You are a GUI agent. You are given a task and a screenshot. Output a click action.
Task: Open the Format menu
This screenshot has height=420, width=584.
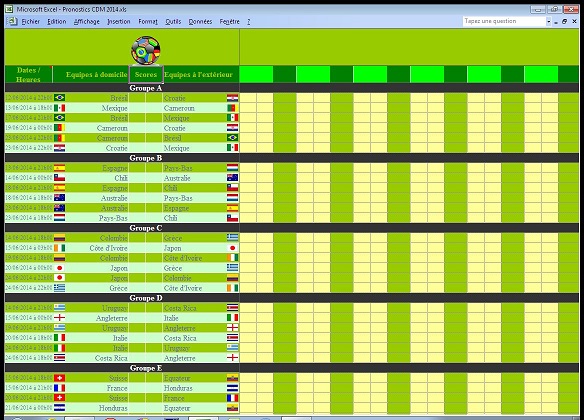point(148,22)
